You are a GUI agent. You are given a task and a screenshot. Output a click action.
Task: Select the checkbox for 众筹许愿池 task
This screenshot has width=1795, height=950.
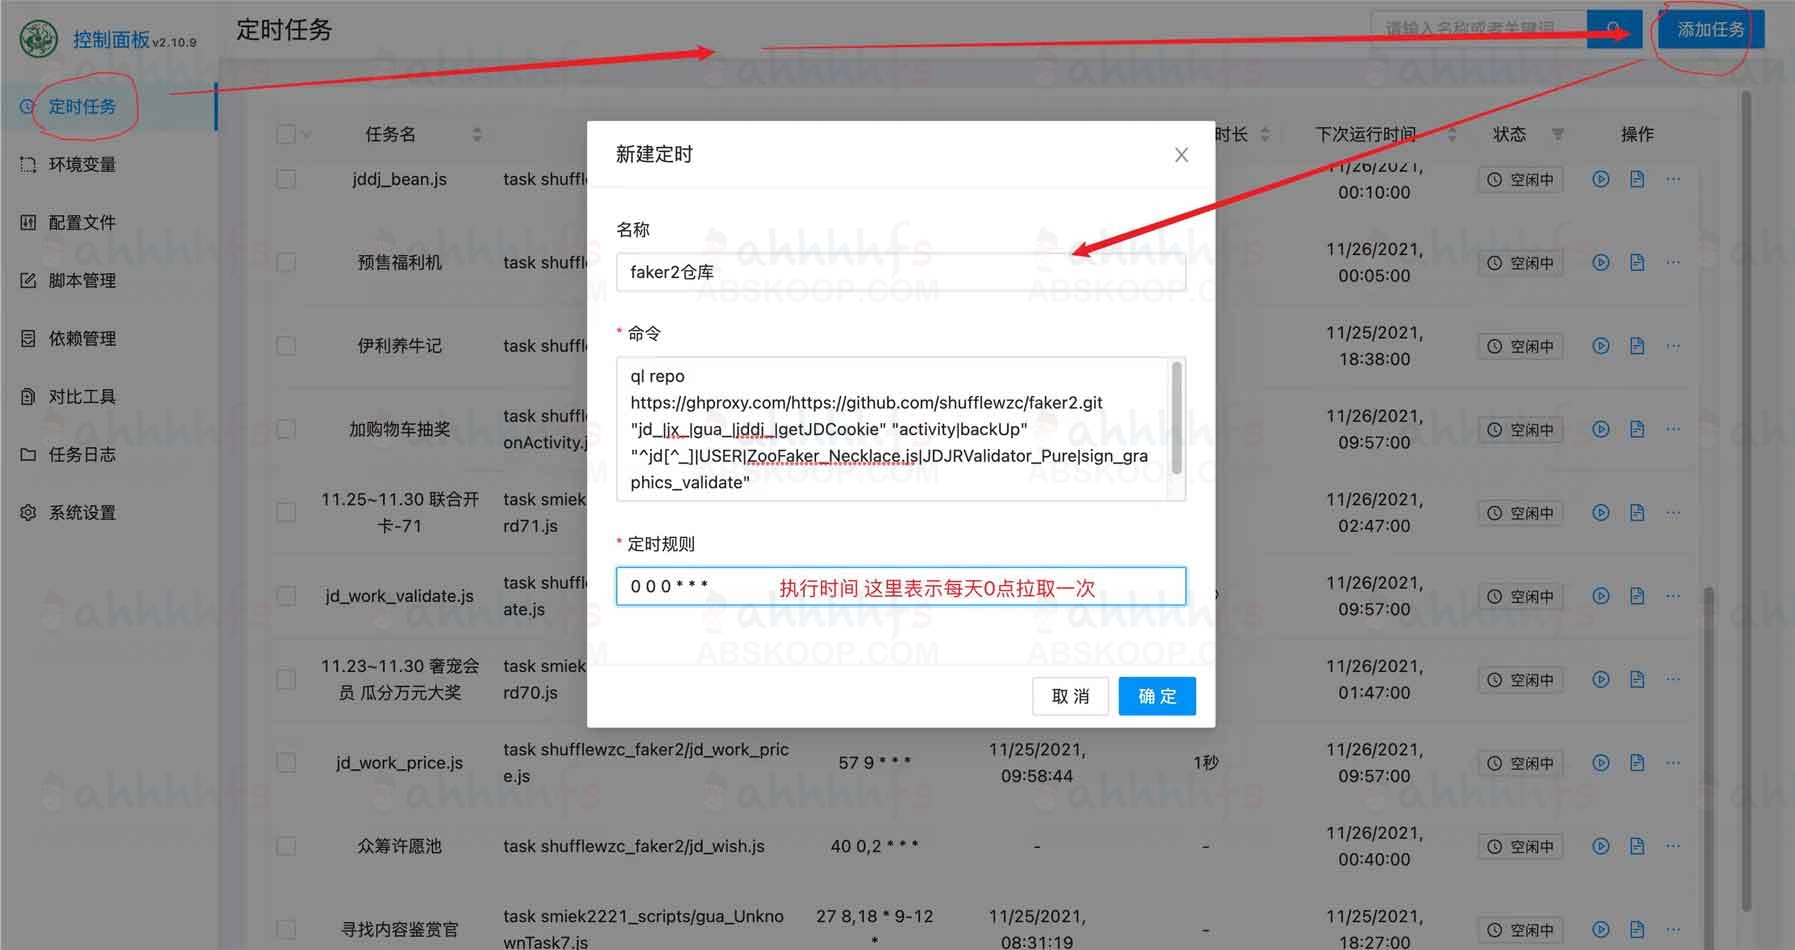click(x=286, y=846)
